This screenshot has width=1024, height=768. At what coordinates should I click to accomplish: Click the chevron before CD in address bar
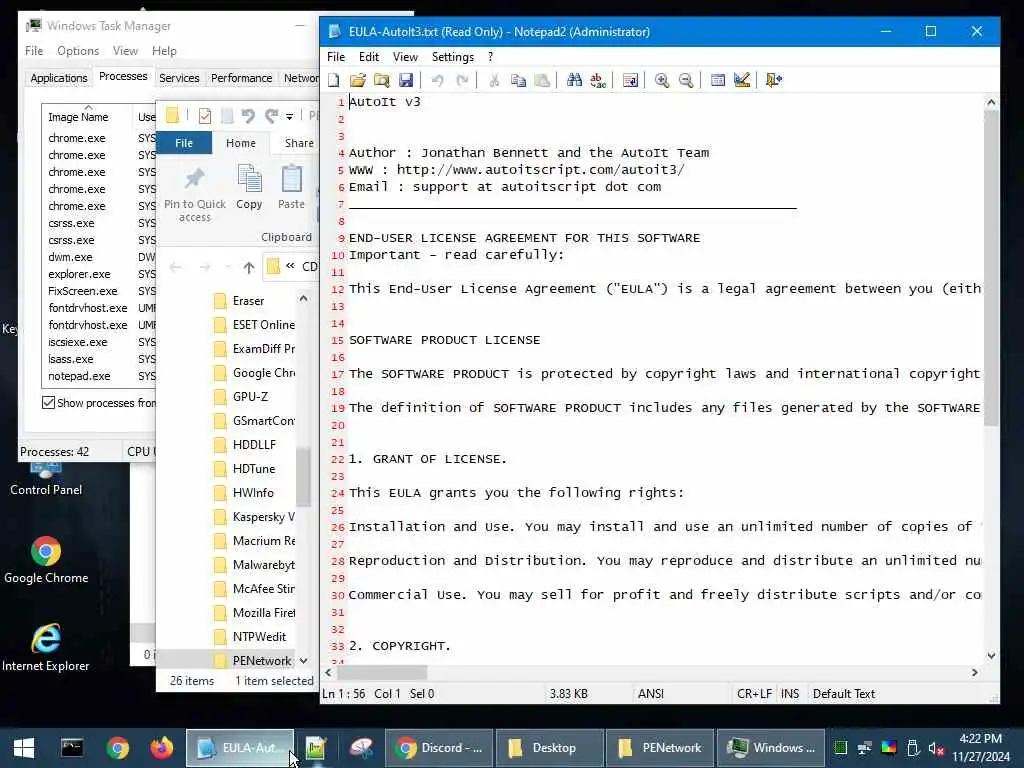click(290, 266)
